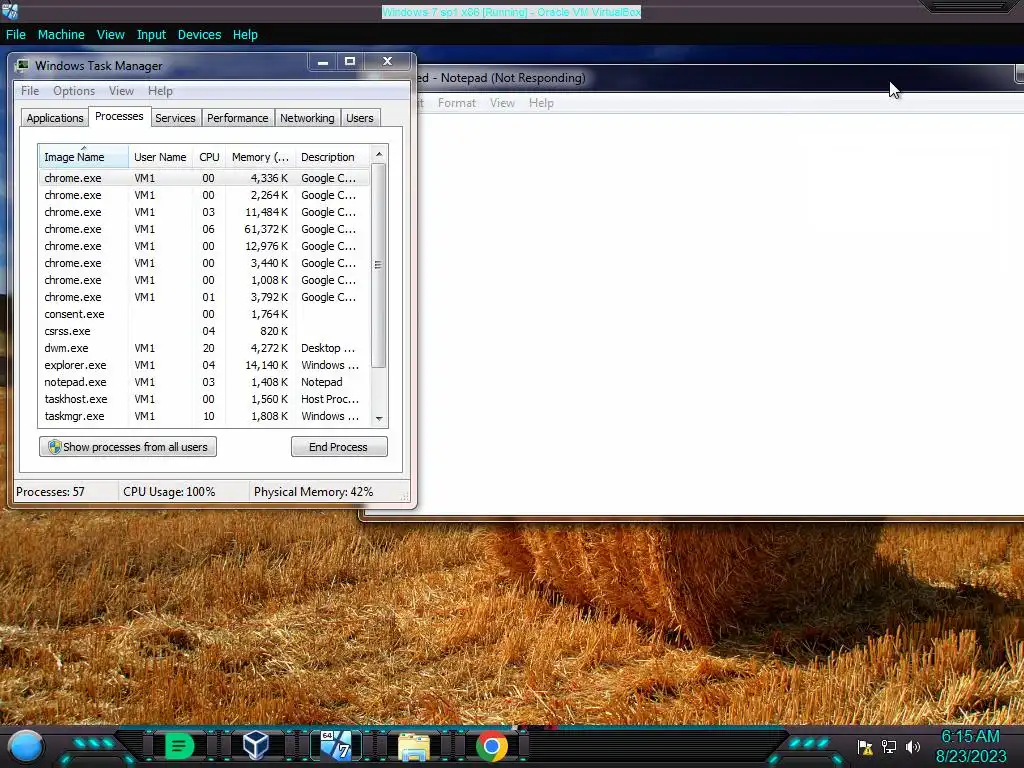Select chrome.exe row using 4,336 K

[x=204, y=178]
